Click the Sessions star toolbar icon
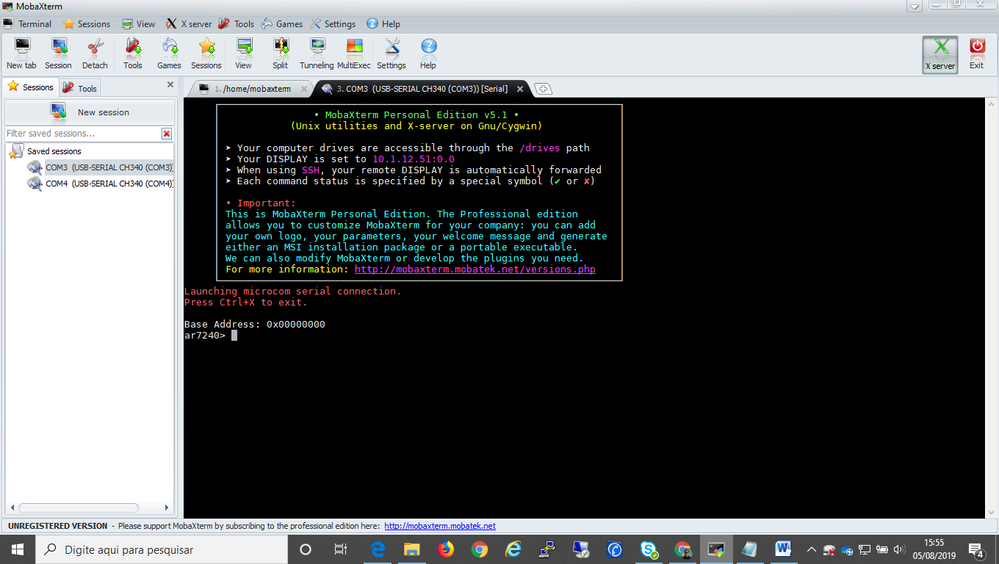 (x=206, y=54)
